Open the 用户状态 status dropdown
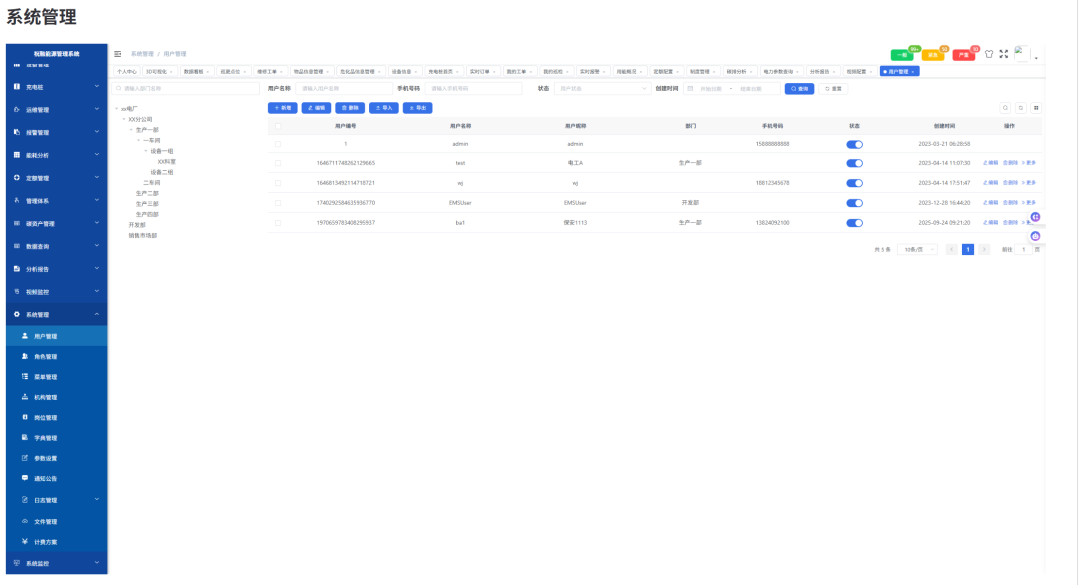The width and height of the screenshot is (1080, 585). 602,89
